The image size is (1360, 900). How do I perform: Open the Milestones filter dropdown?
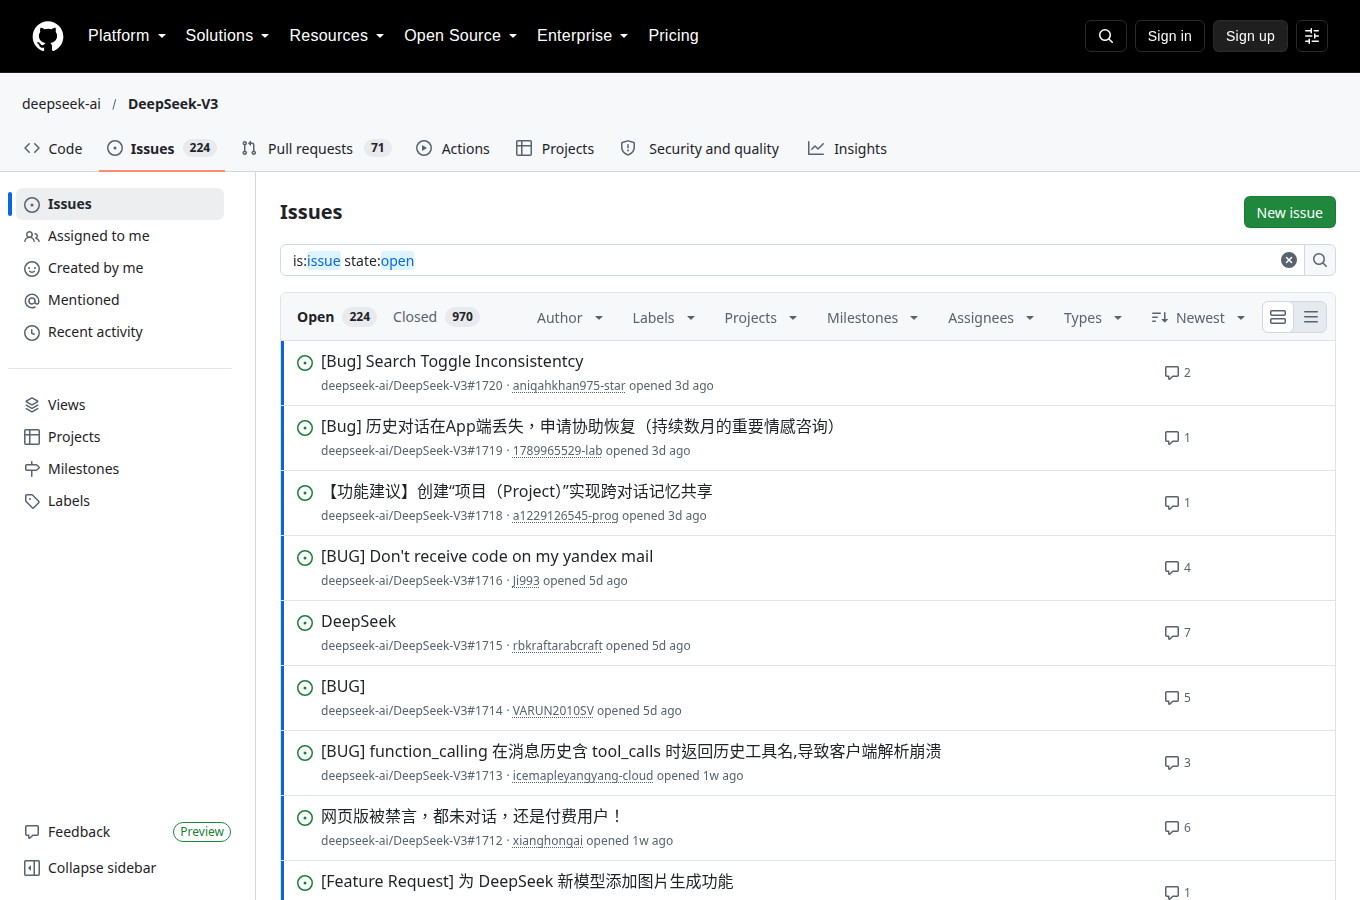pyautogui.click(x=872, y=318)
